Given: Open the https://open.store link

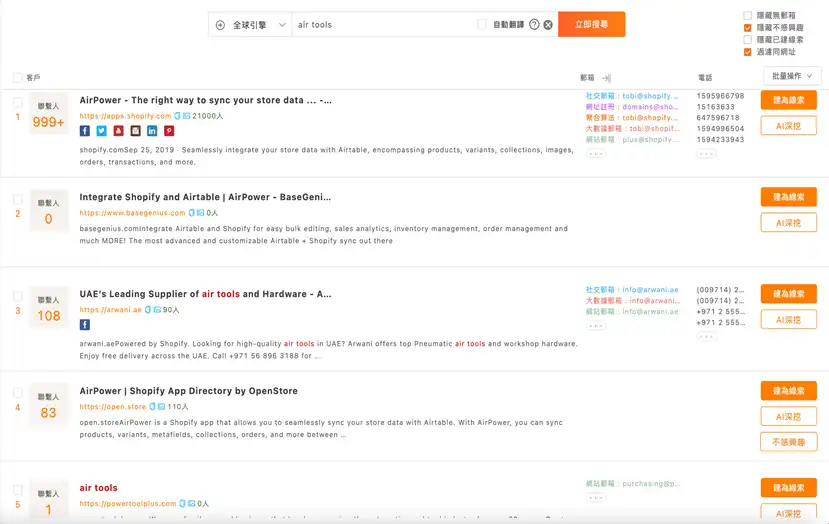Looking at the screenshot, I should click(x=113, y=407).
